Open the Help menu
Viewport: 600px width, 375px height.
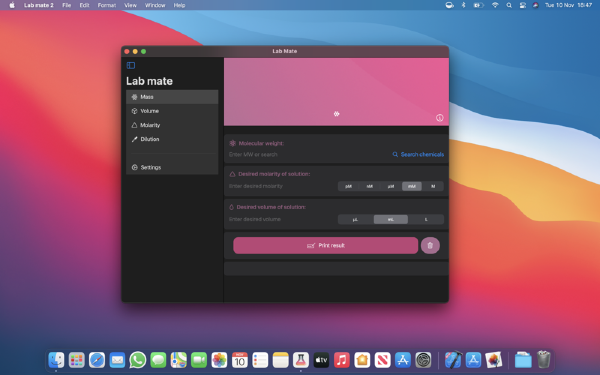point(179,5)
